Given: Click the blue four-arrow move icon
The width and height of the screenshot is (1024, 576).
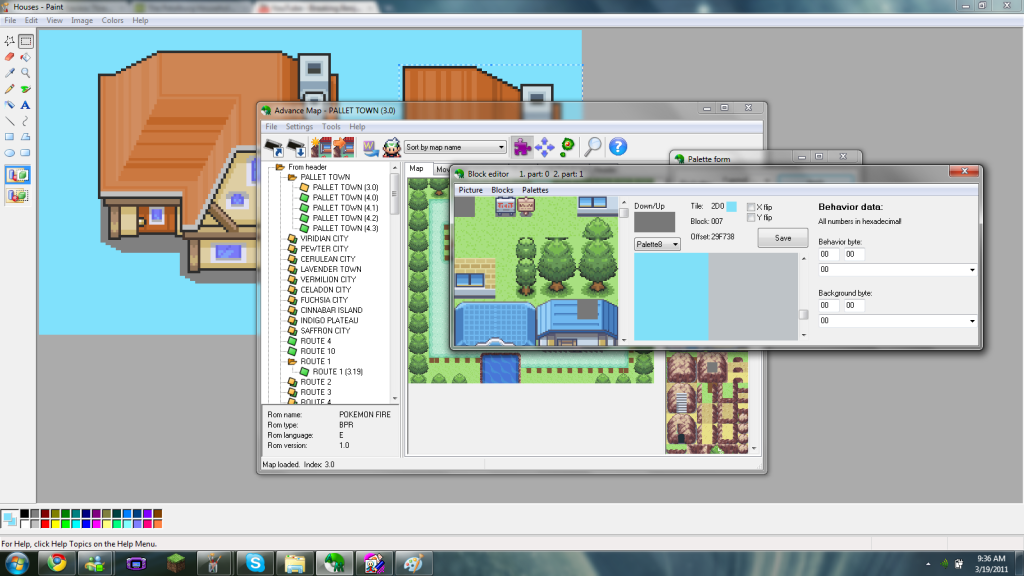Looking at the screenshot, I should click(x=545, y=147).
